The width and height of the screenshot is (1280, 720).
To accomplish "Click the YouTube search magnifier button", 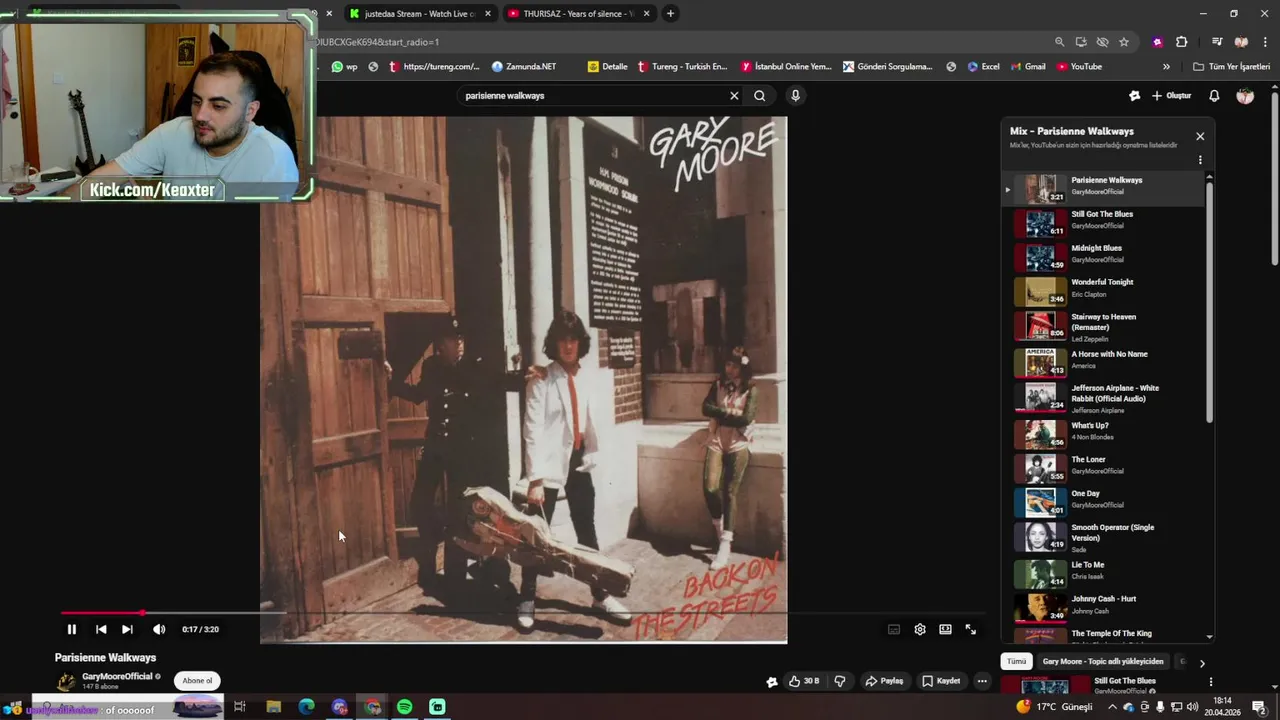I will [x=760, y=96].
